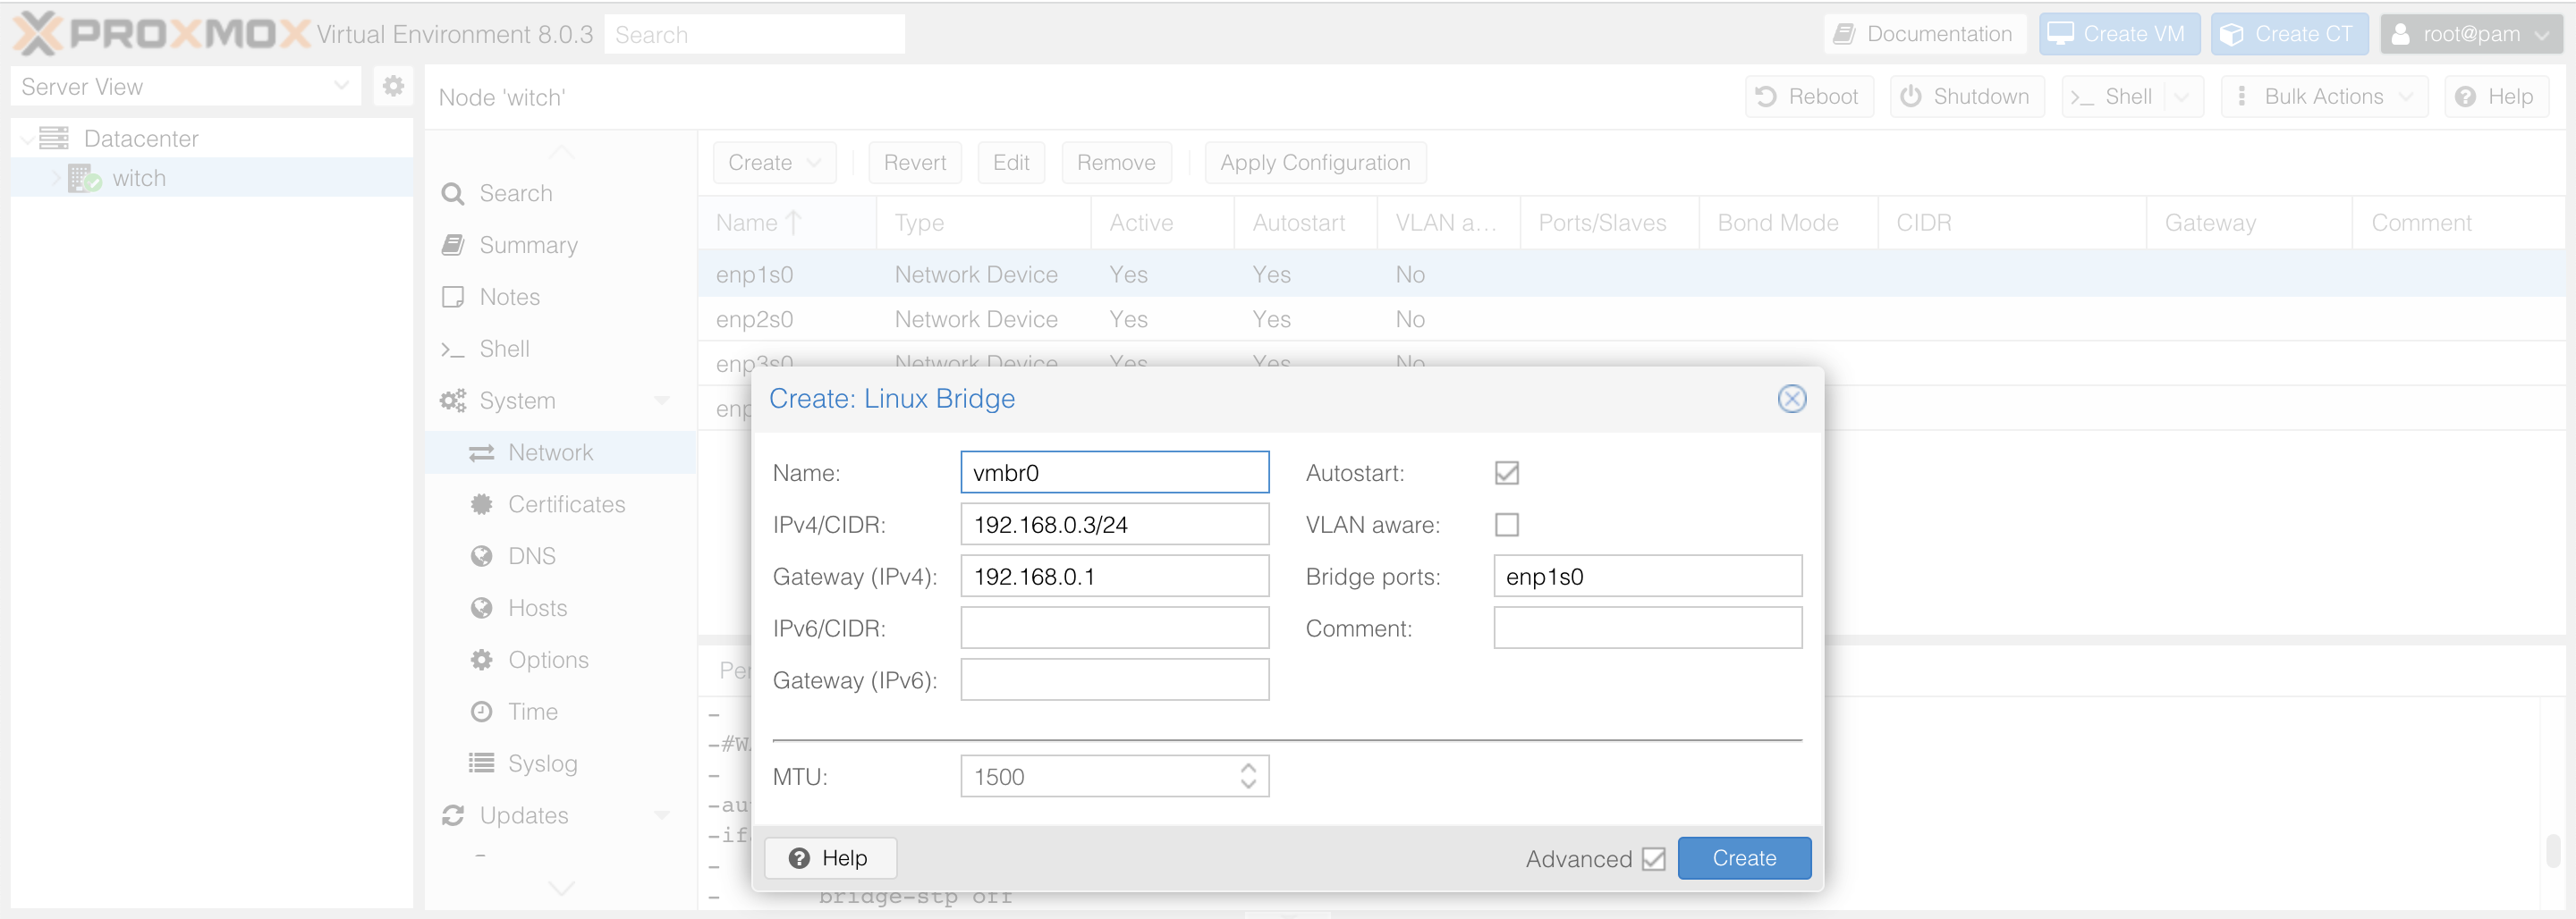Click the Create CT container button
2576x919 pixels.
2288,34
